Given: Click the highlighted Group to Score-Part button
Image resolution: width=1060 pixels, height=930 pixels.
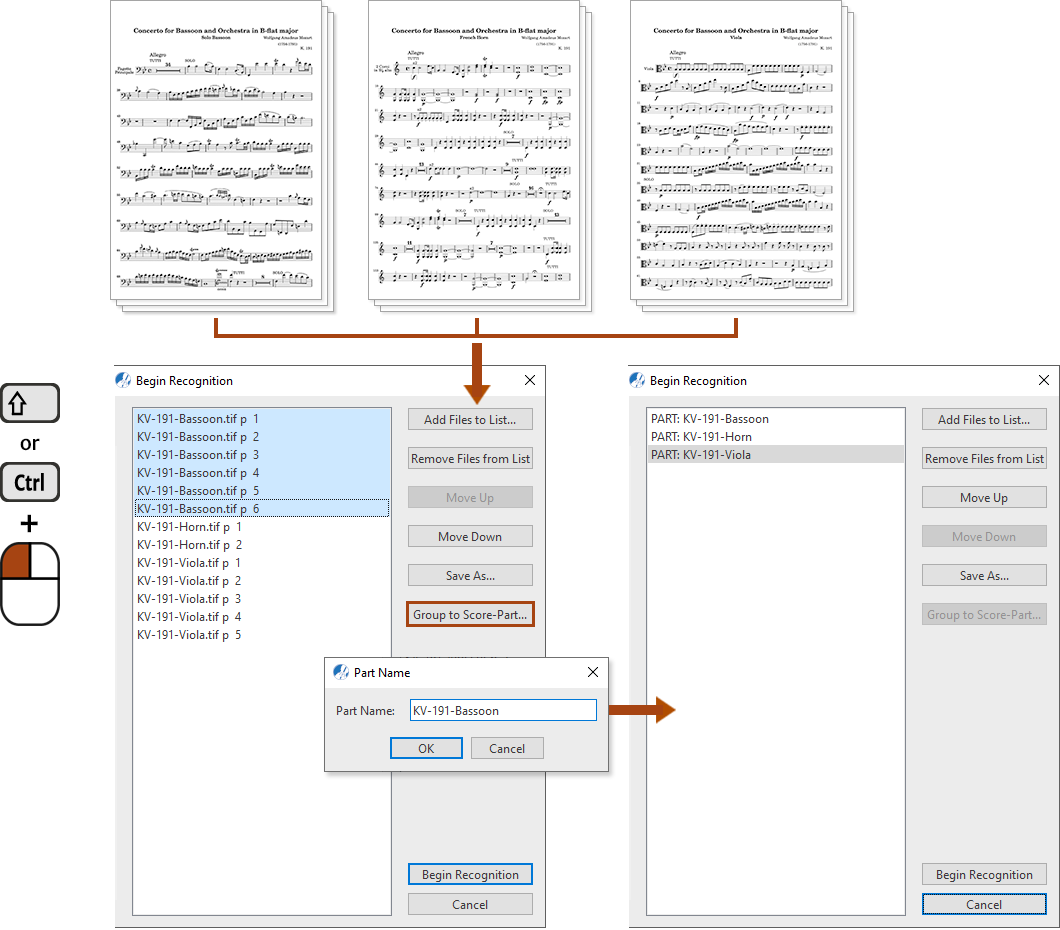Looking at the screenshot, I should 470,615.
